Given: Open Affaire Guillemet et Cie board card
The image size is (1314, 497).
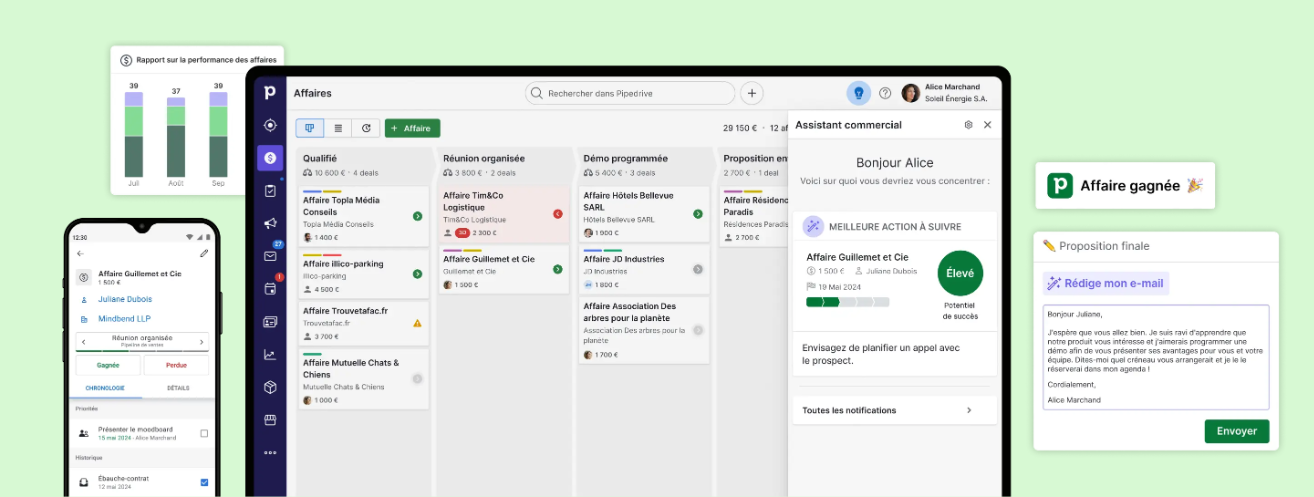Looking at the screenshot, I should pos(503,269).
